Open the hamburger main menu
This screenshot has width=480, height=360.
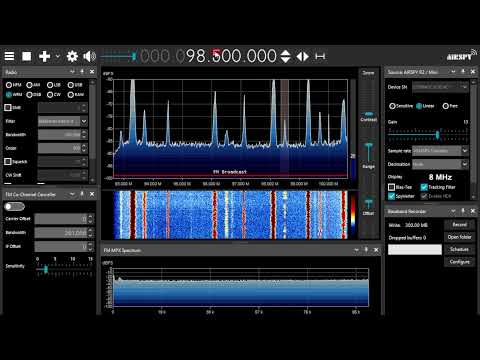9,56
